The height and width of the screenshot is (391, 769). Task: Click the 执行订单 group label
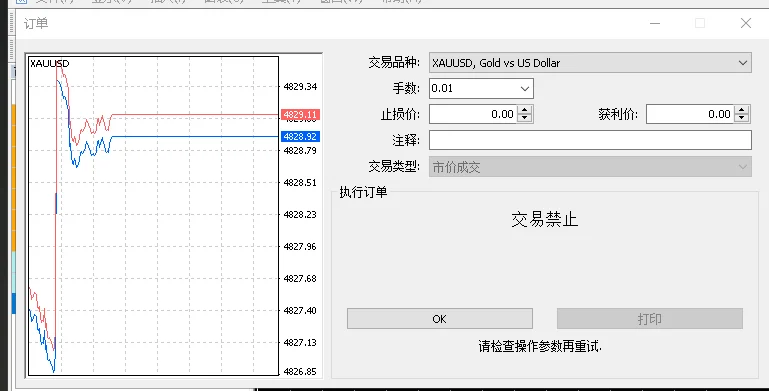click(363, 192)
